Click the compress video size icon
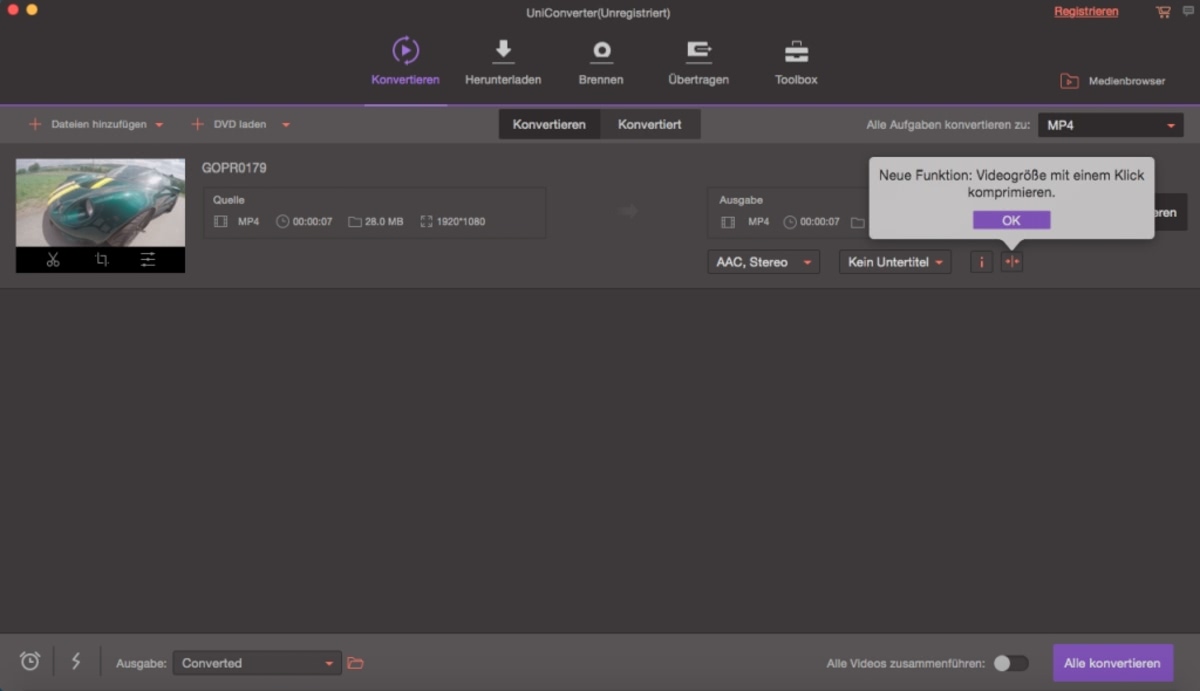Viewport: 1200px width, 691px height. [1012, 262]
